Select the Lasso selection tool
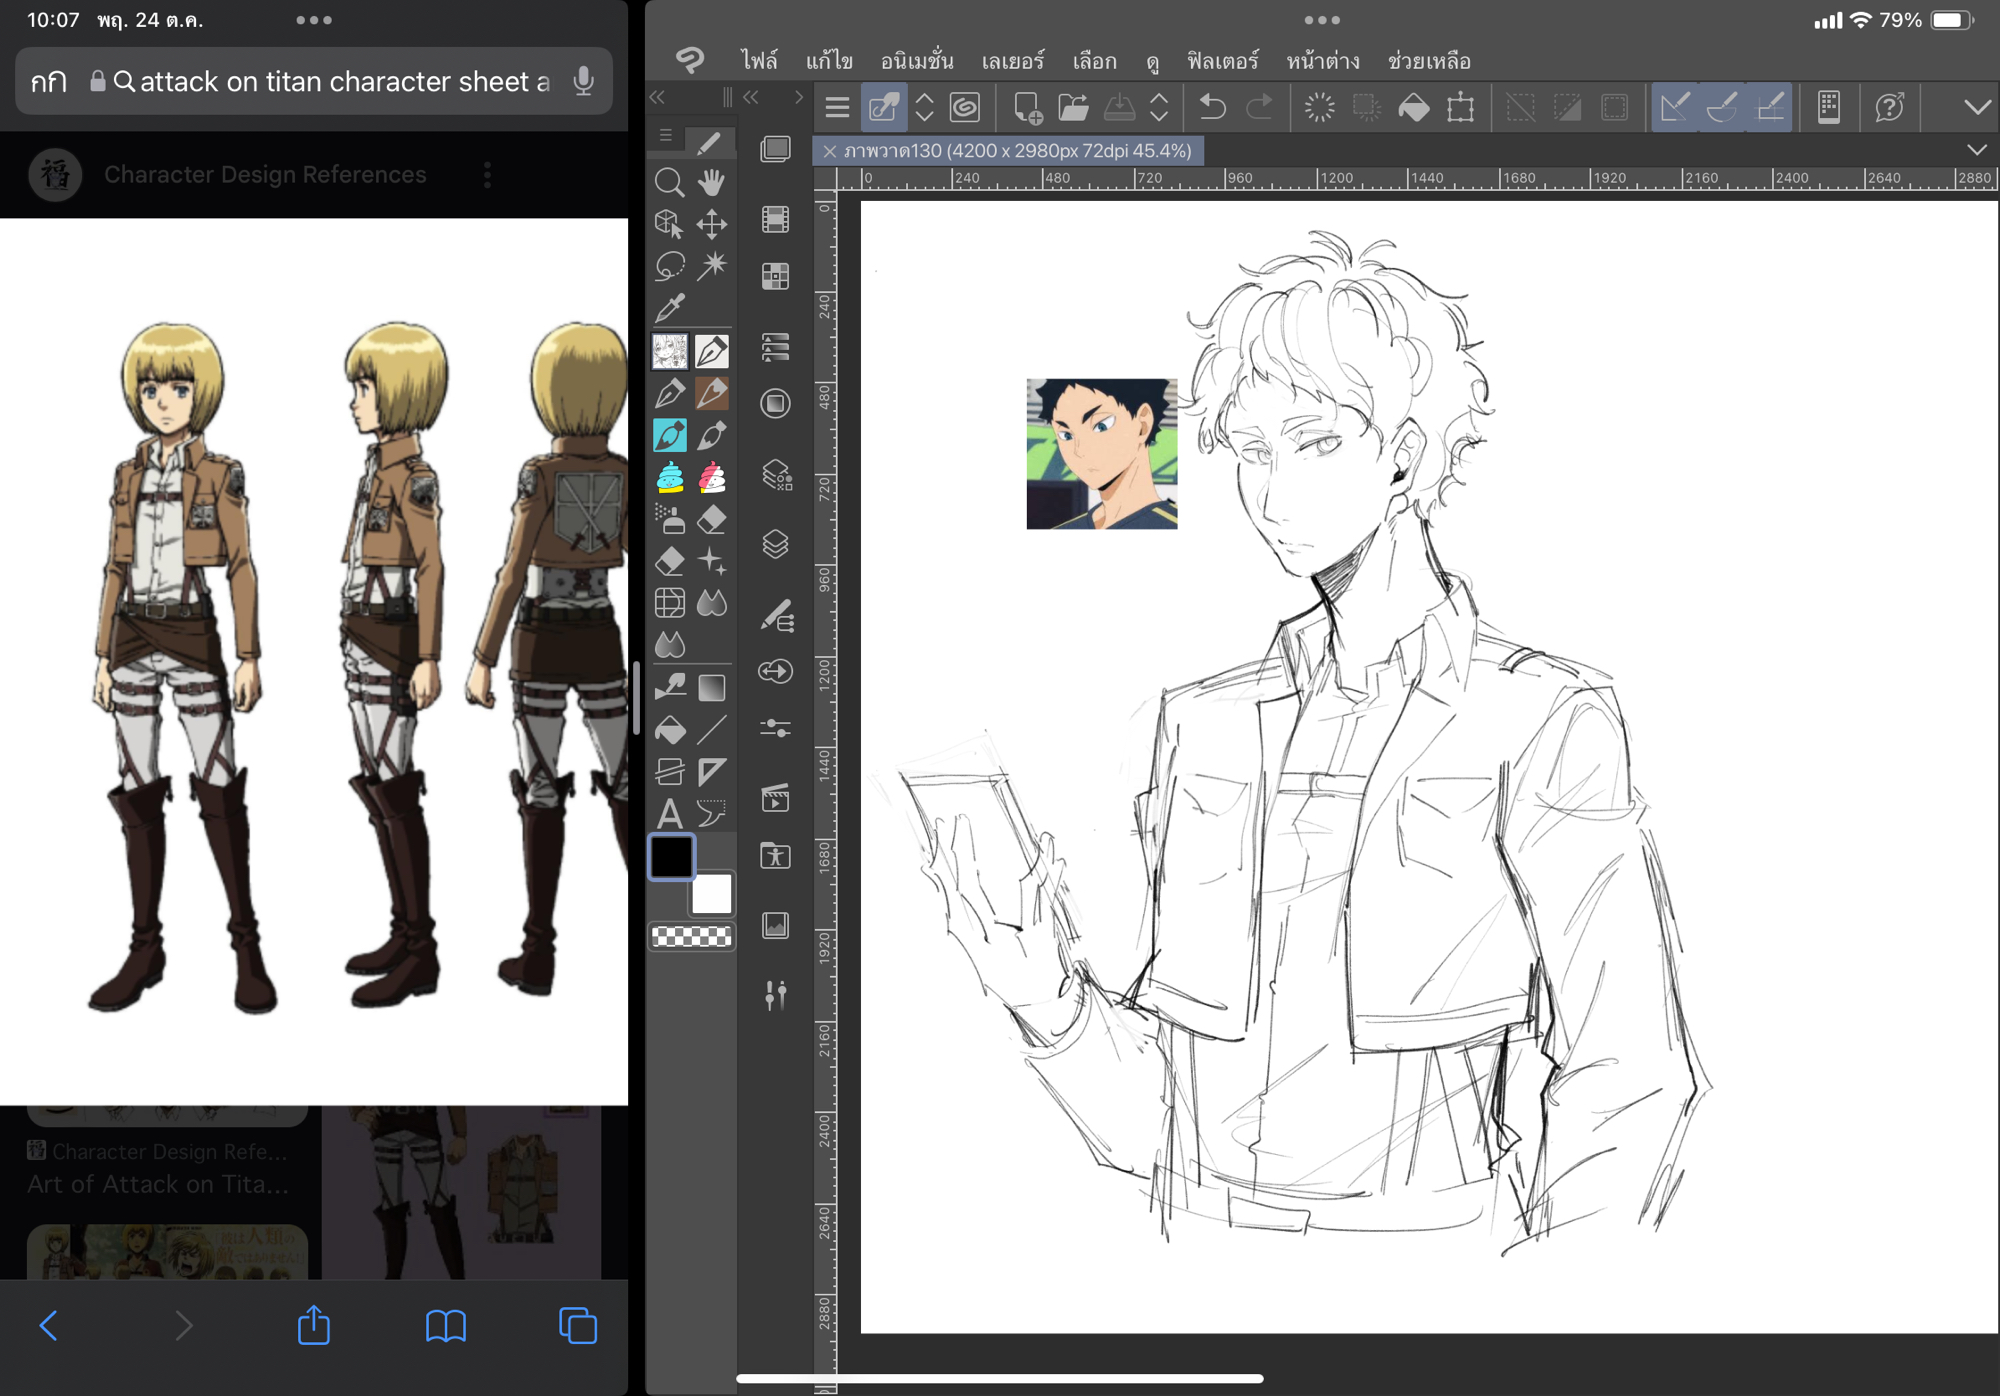The width and height of the screenshot is (2000, 1396). point(669,266)
